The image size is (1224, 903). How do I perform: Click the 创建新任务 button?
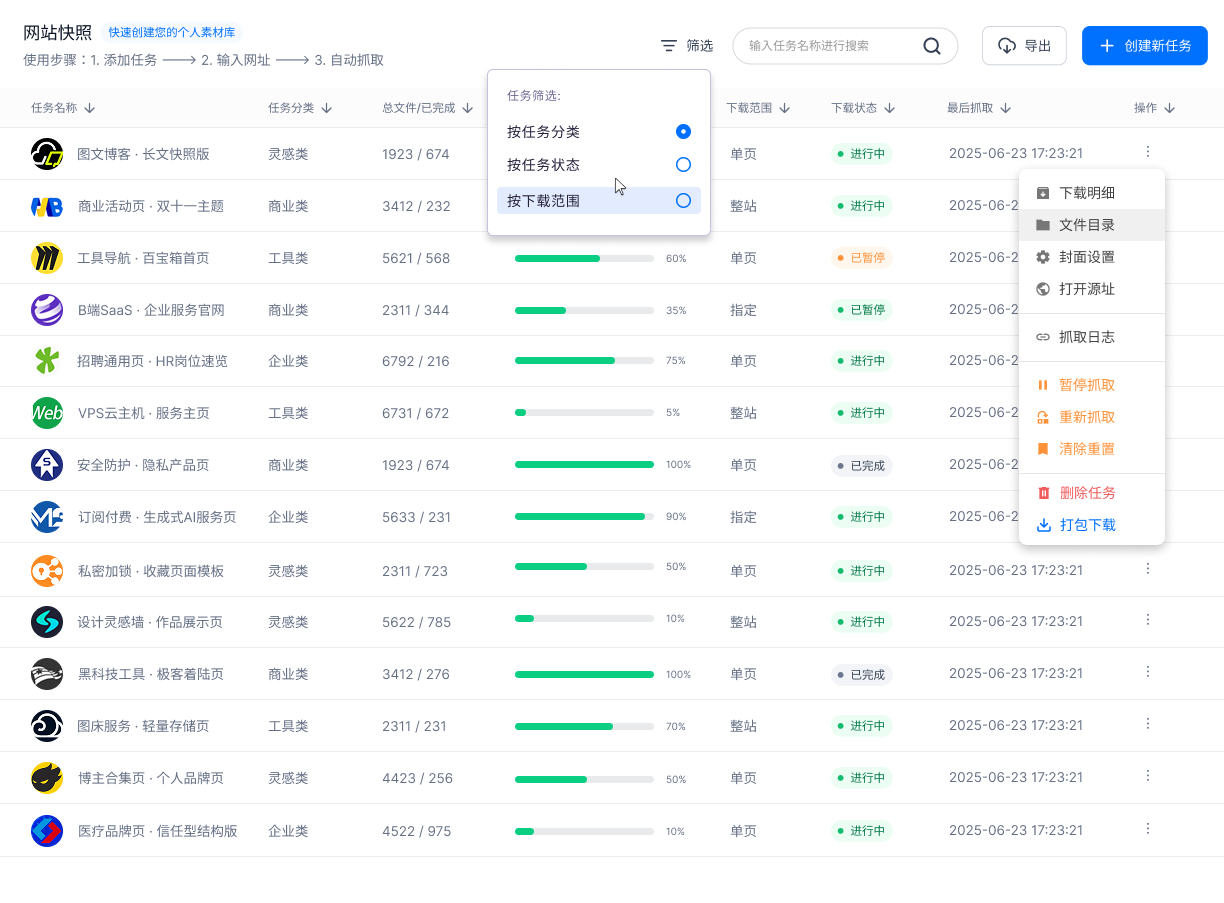pyautogui.click(x=1145, y=46)
